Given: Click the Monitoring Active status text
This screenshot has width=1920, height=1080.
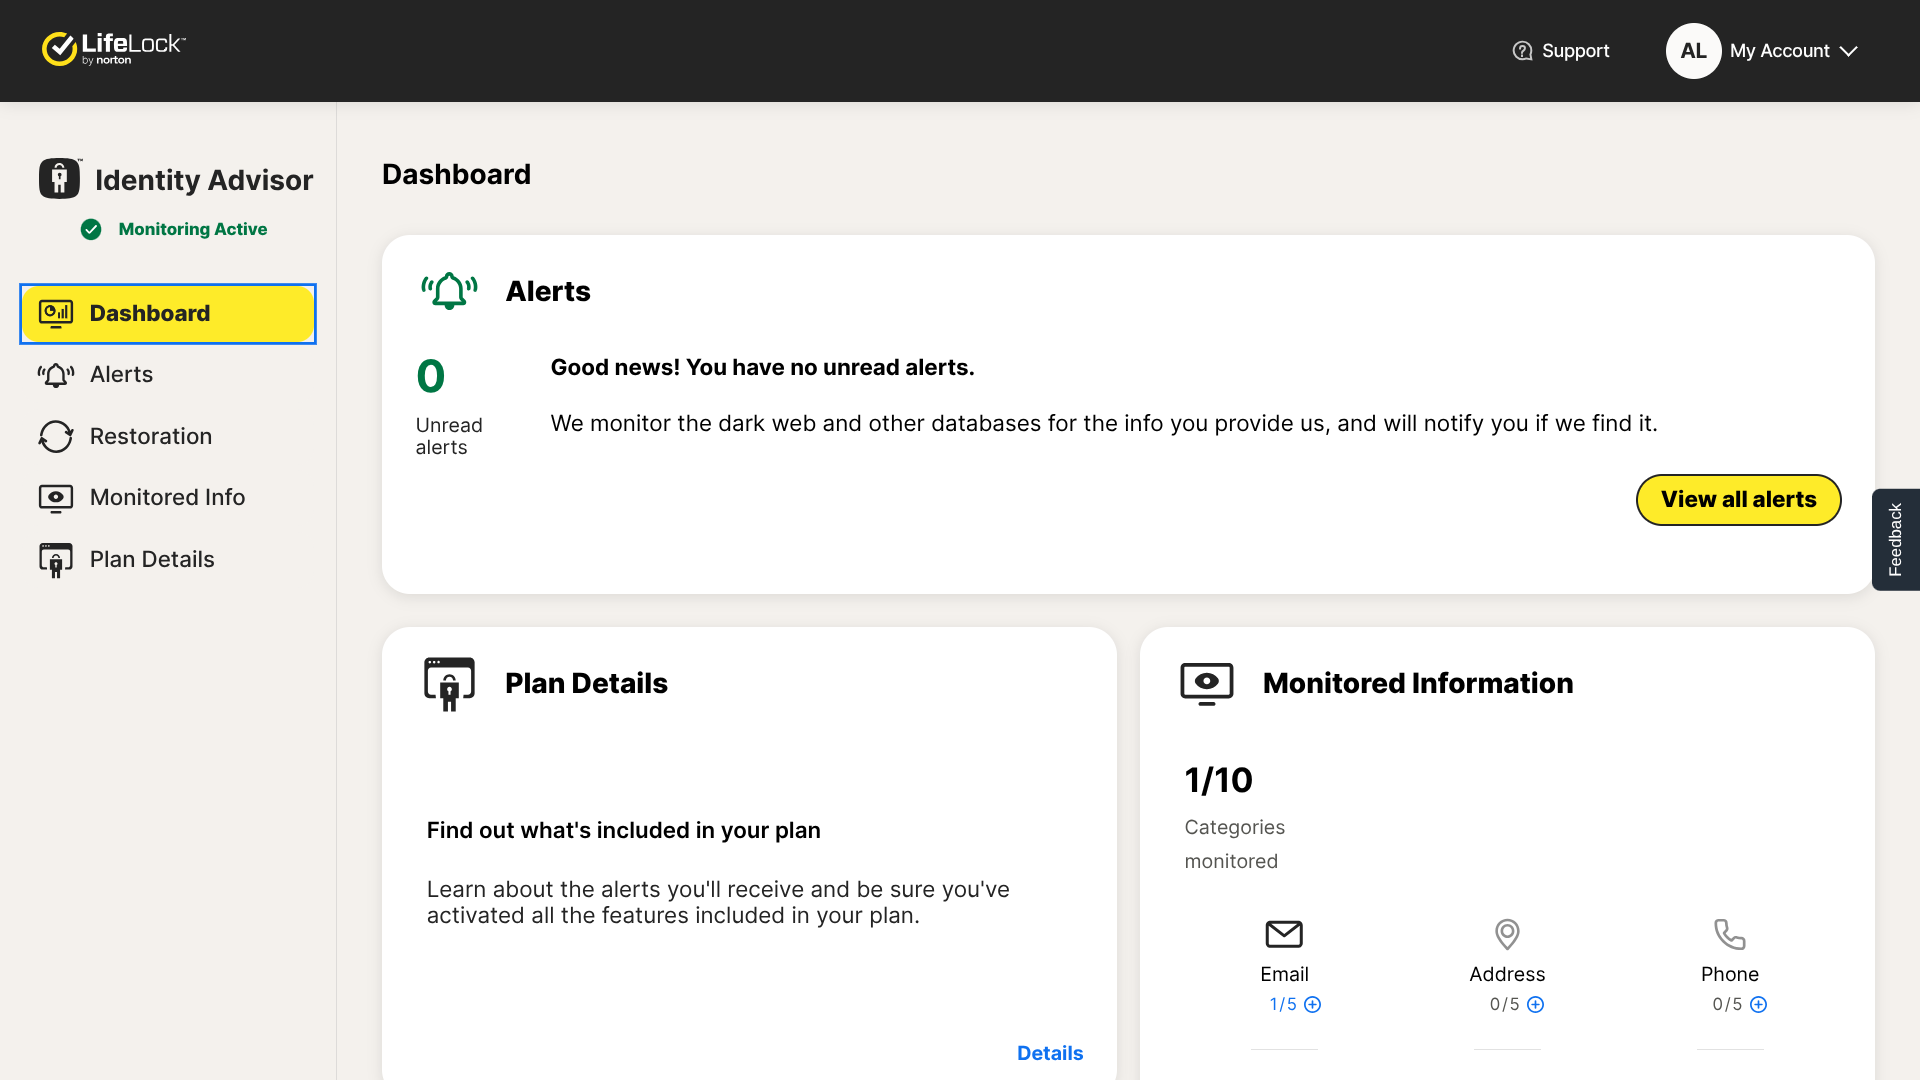Looking at the screenshot, I should pos(193,229).
